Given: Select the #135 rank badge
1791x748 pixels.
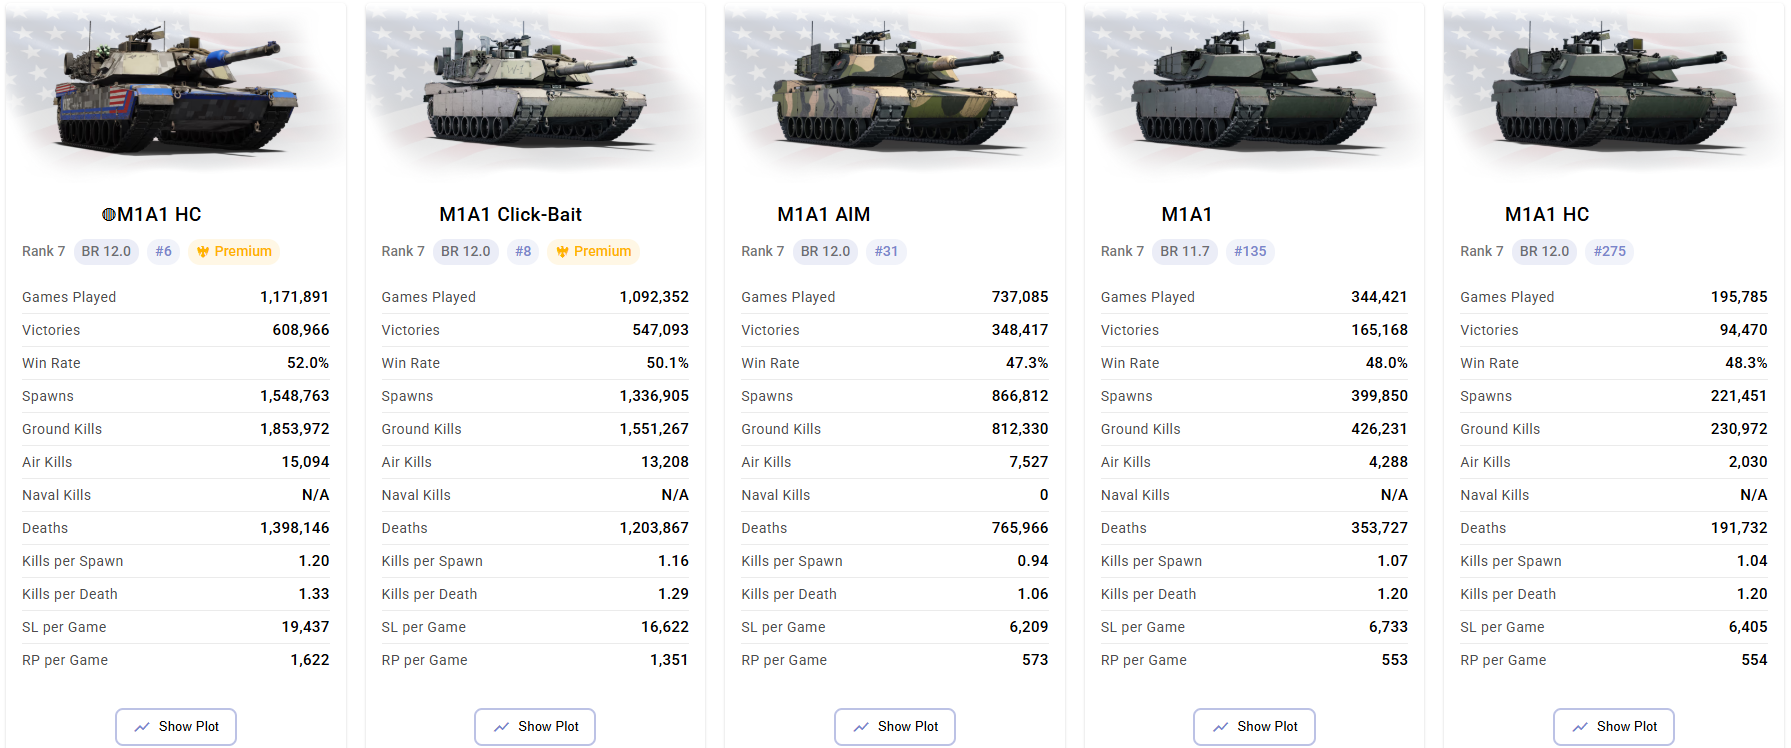Looking at the screenshot, I should (x=1250, y=251).
